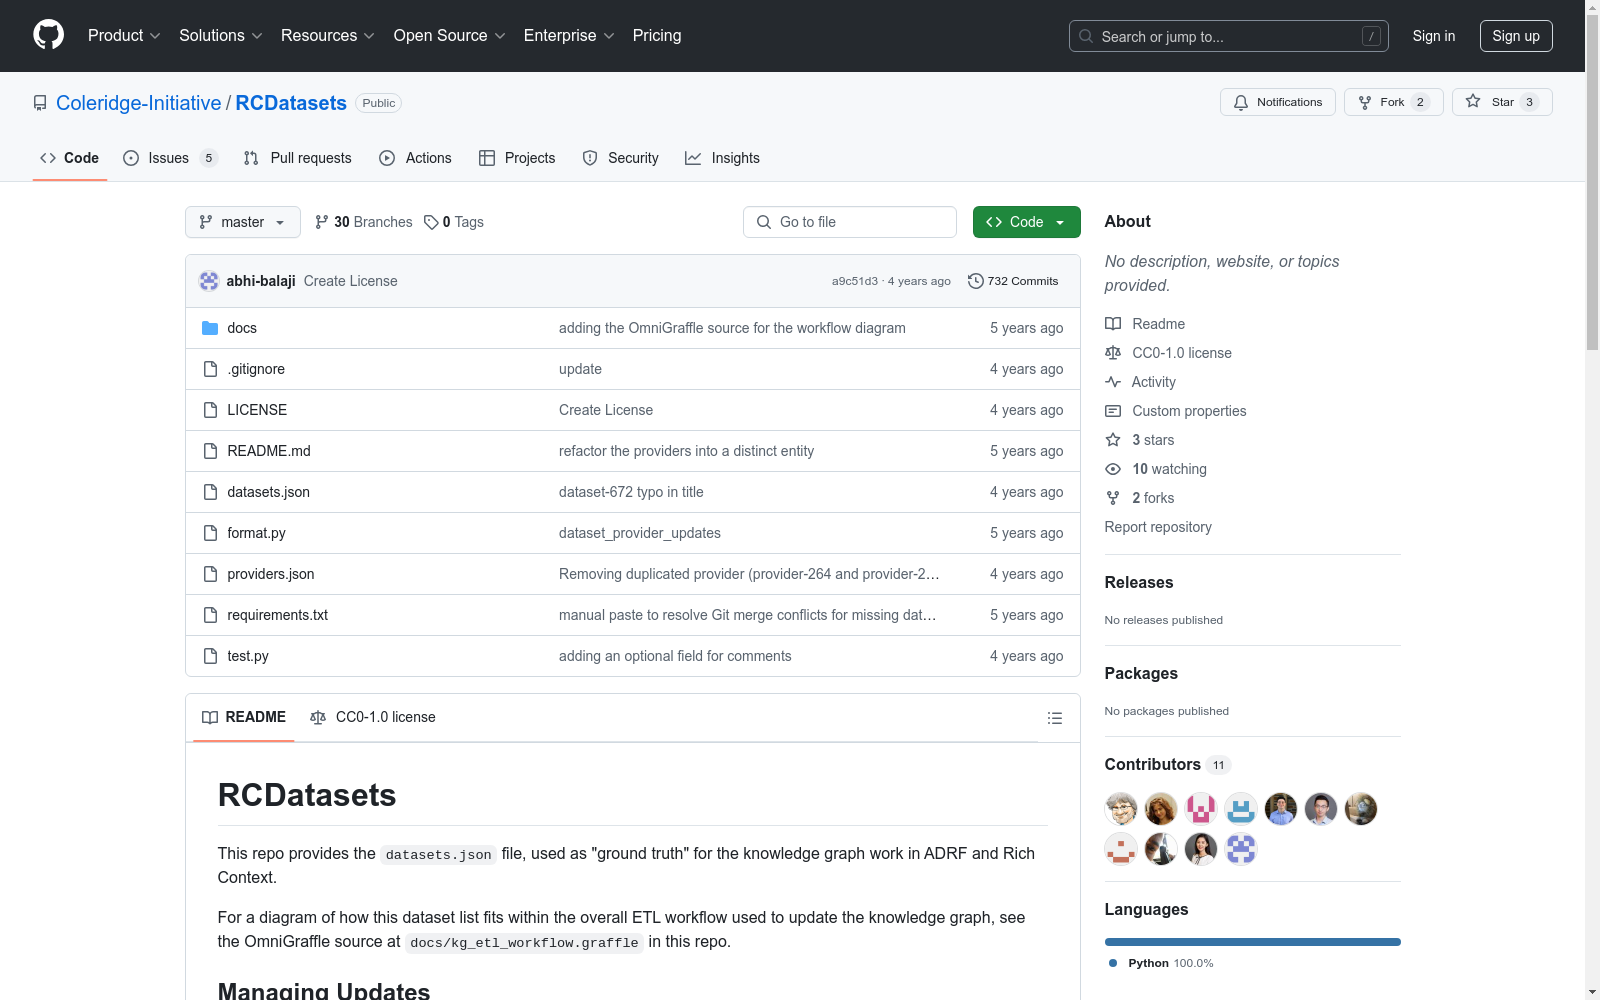Open the 732 Commits history link
1600x1000 pixels.
(1013, 281)
